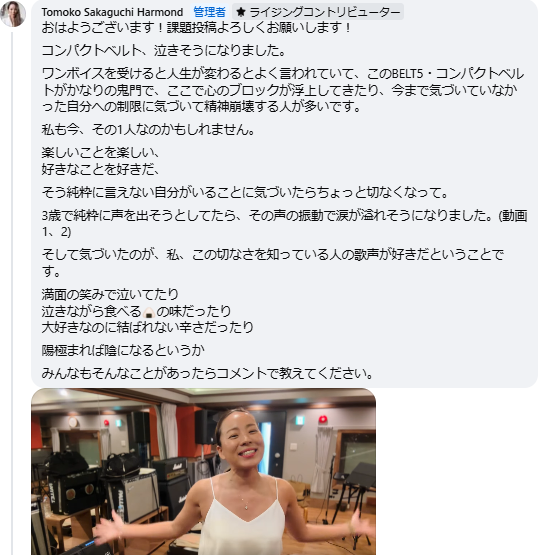The image size is (557, 555).
Task: Click the line 陽極まれば陰になるというか
Action: pos(123,350)
